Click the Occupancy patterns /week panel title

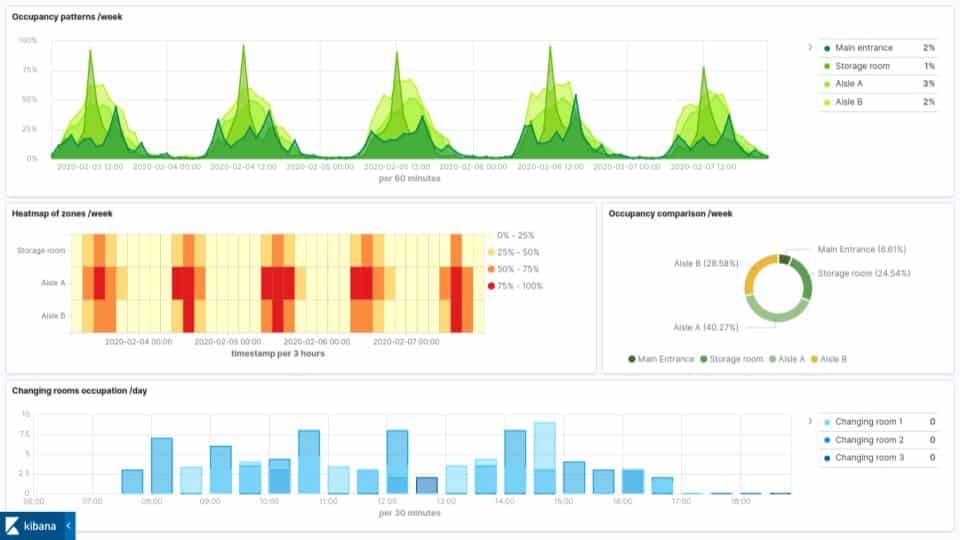pyautogui.click(x=67, y=17)
